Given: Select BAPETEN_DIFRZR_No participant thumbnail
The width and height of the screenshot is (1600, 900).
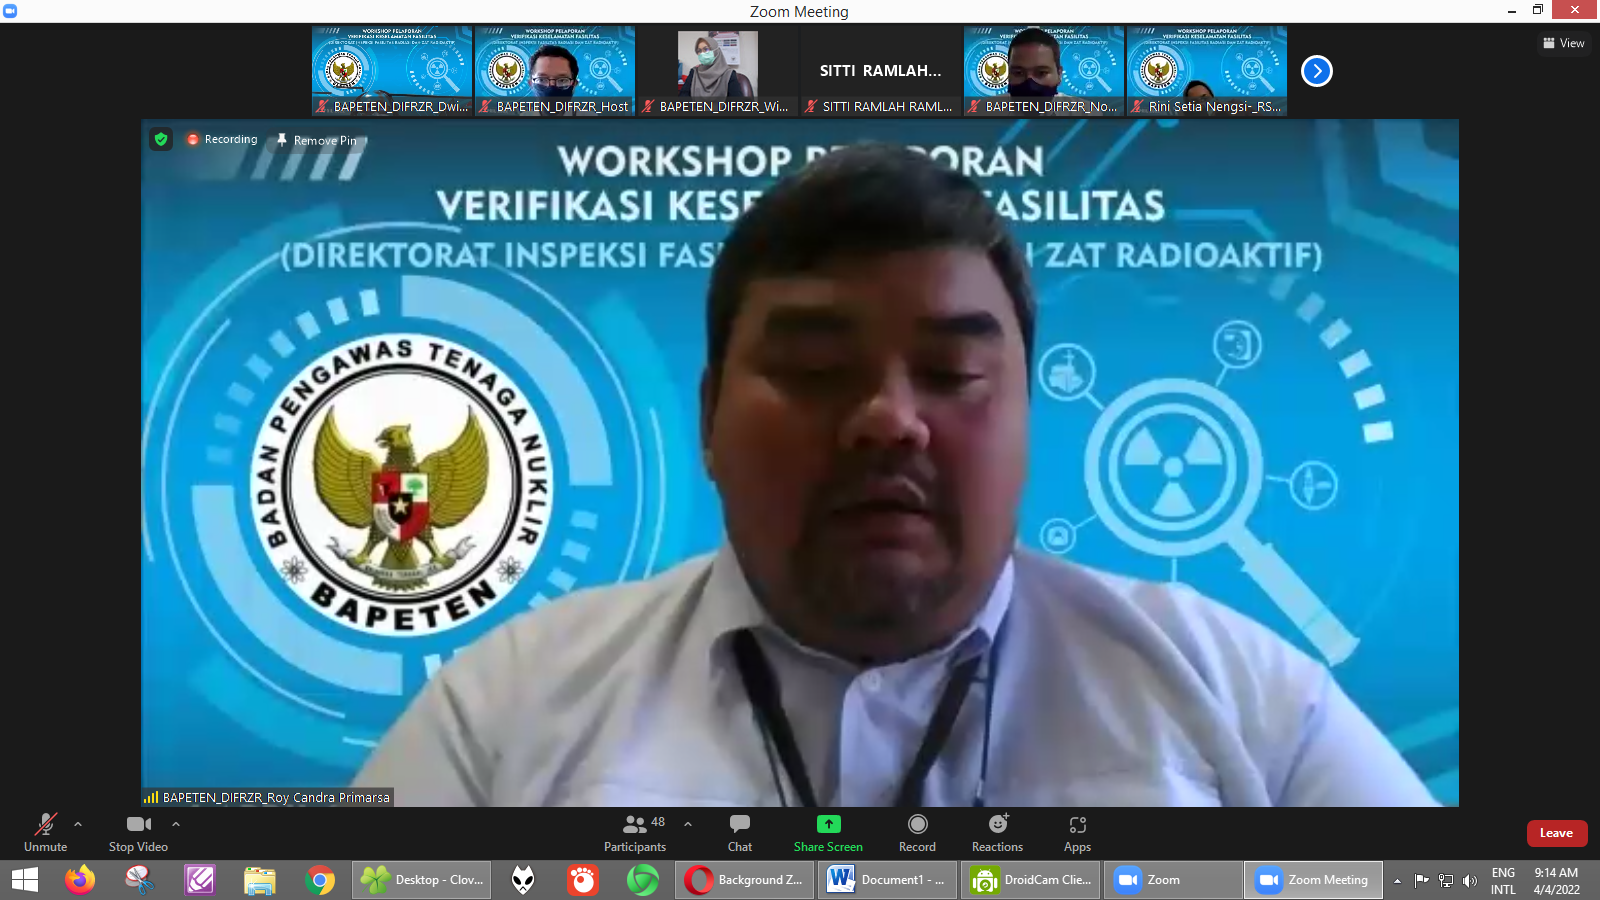Looking at the screenshot, I should tap(1043, 71).
